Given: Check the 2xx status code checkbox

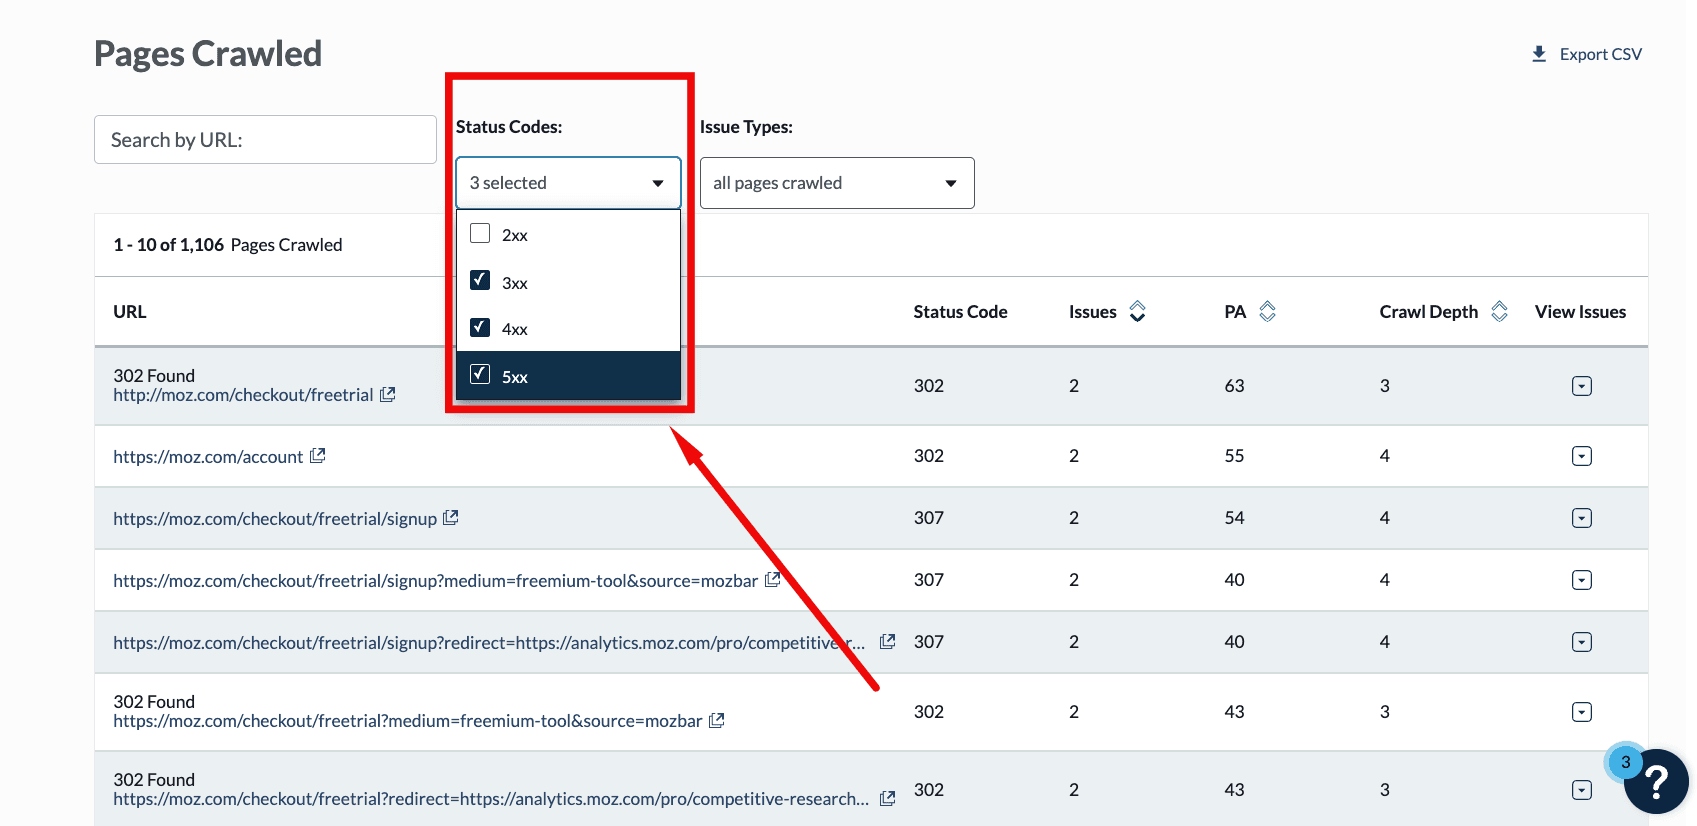Looking at the screenshot, I should [x=480, y=234].
